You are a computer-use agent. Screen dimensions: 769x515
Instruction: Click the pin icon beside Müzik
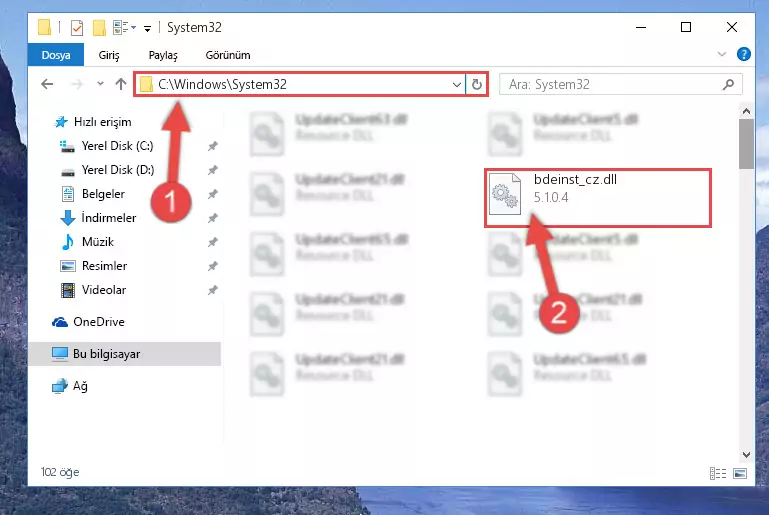(x=212, y=242)
